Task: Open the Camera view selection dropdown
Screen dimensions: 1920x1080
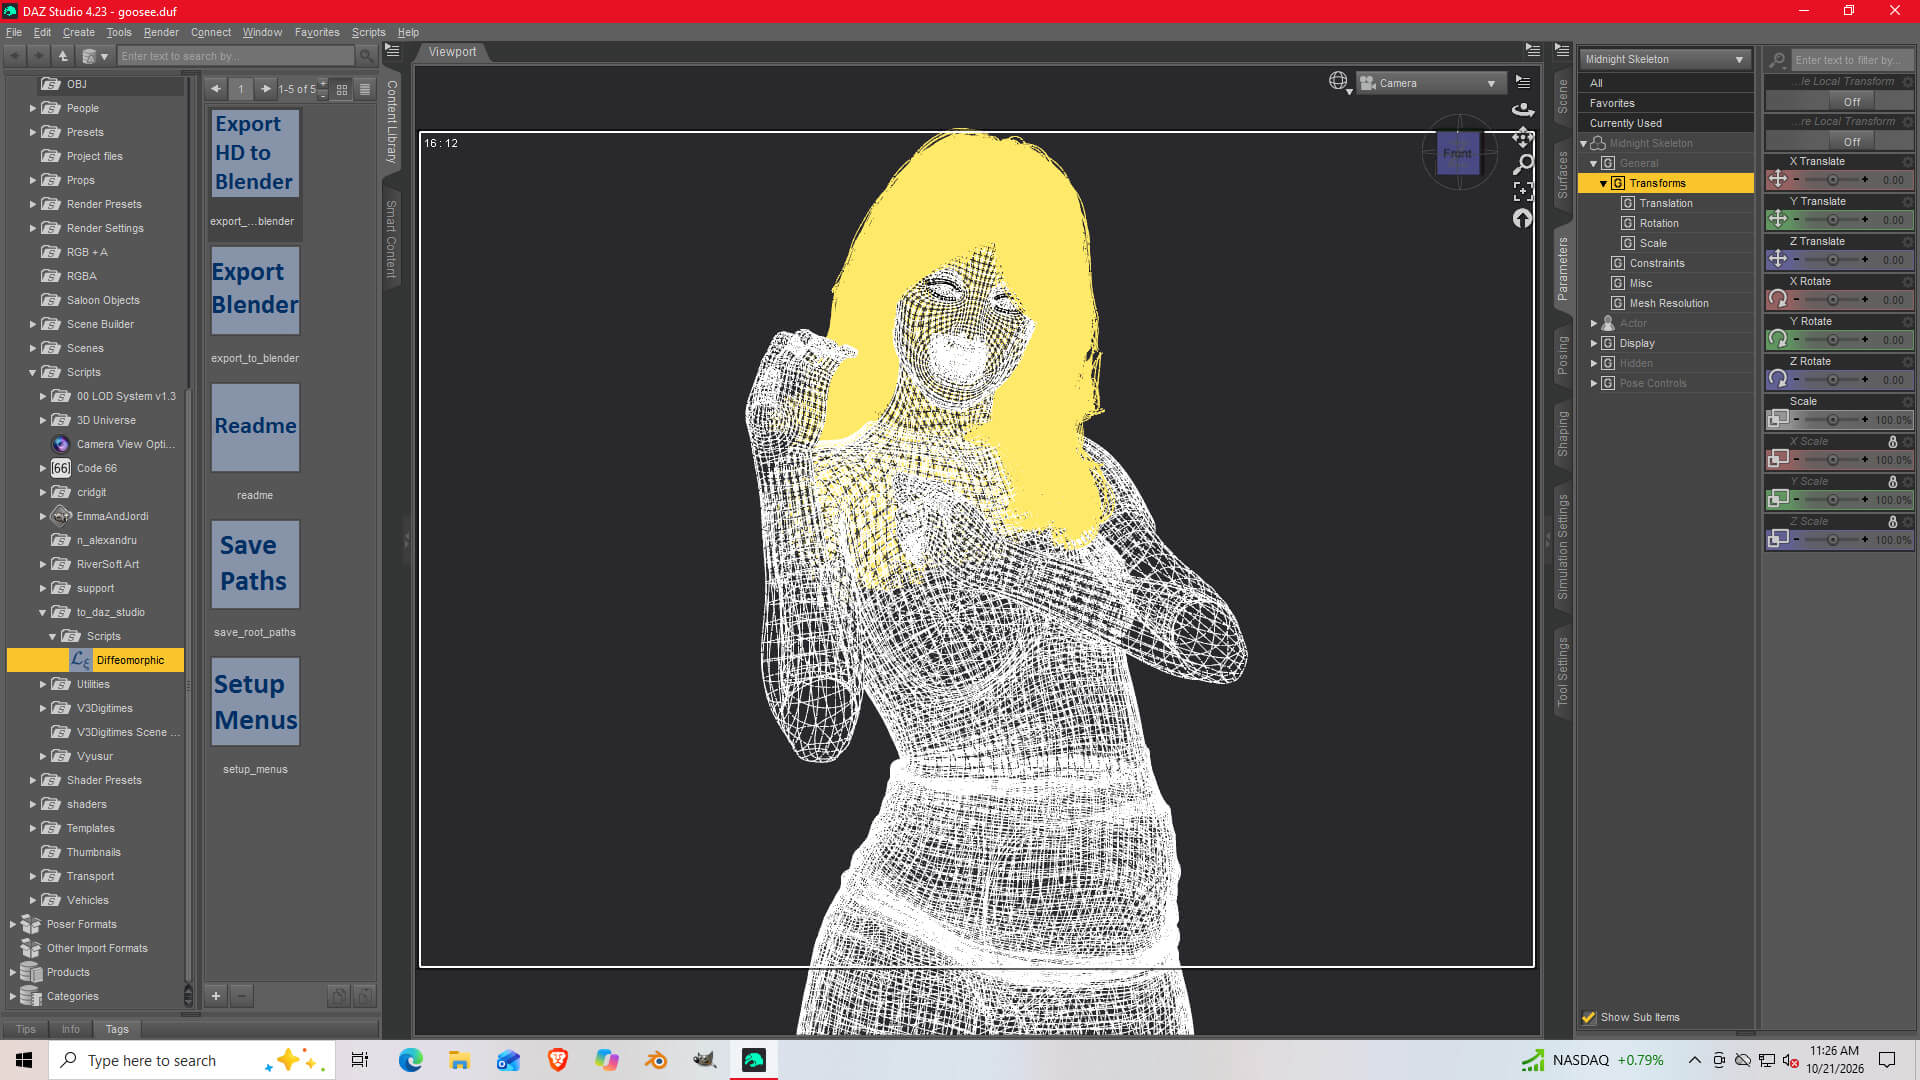Action: point(1431,83)
